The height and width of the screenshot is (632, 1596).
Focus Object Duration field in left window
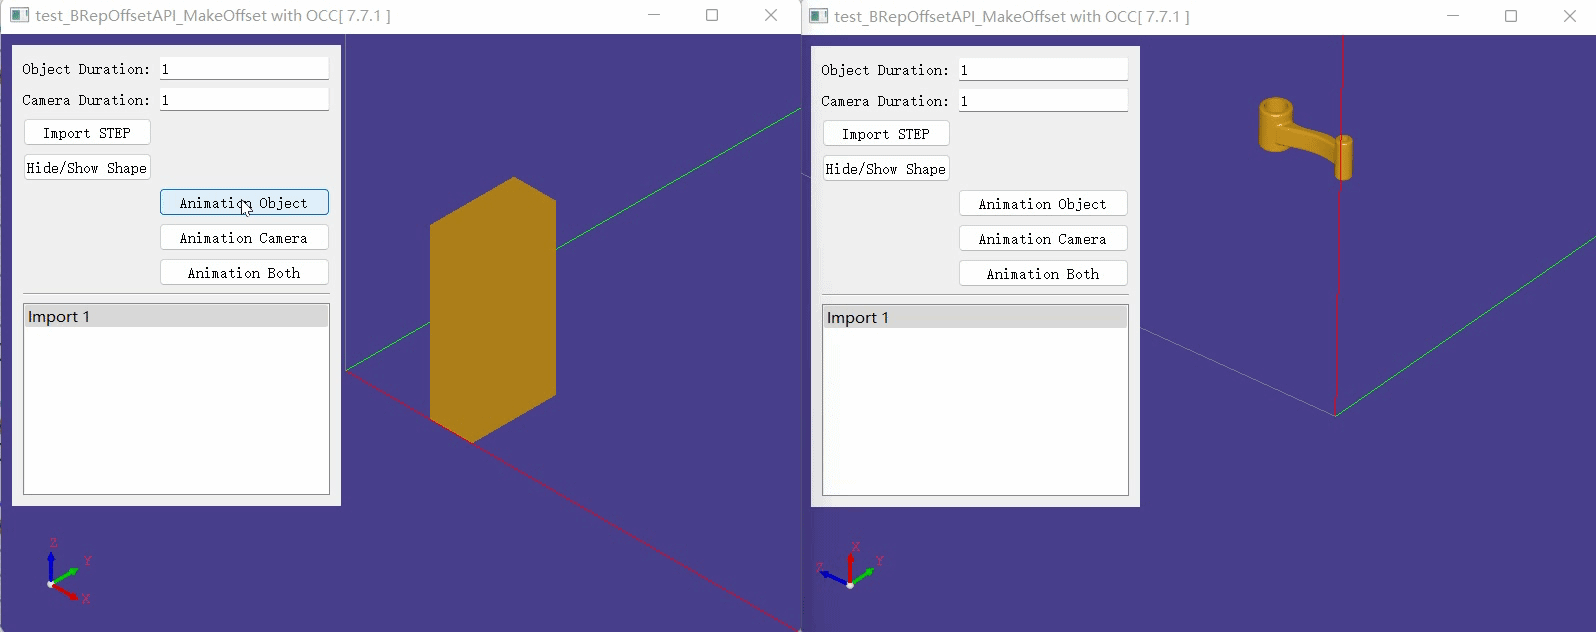point(244,69)
